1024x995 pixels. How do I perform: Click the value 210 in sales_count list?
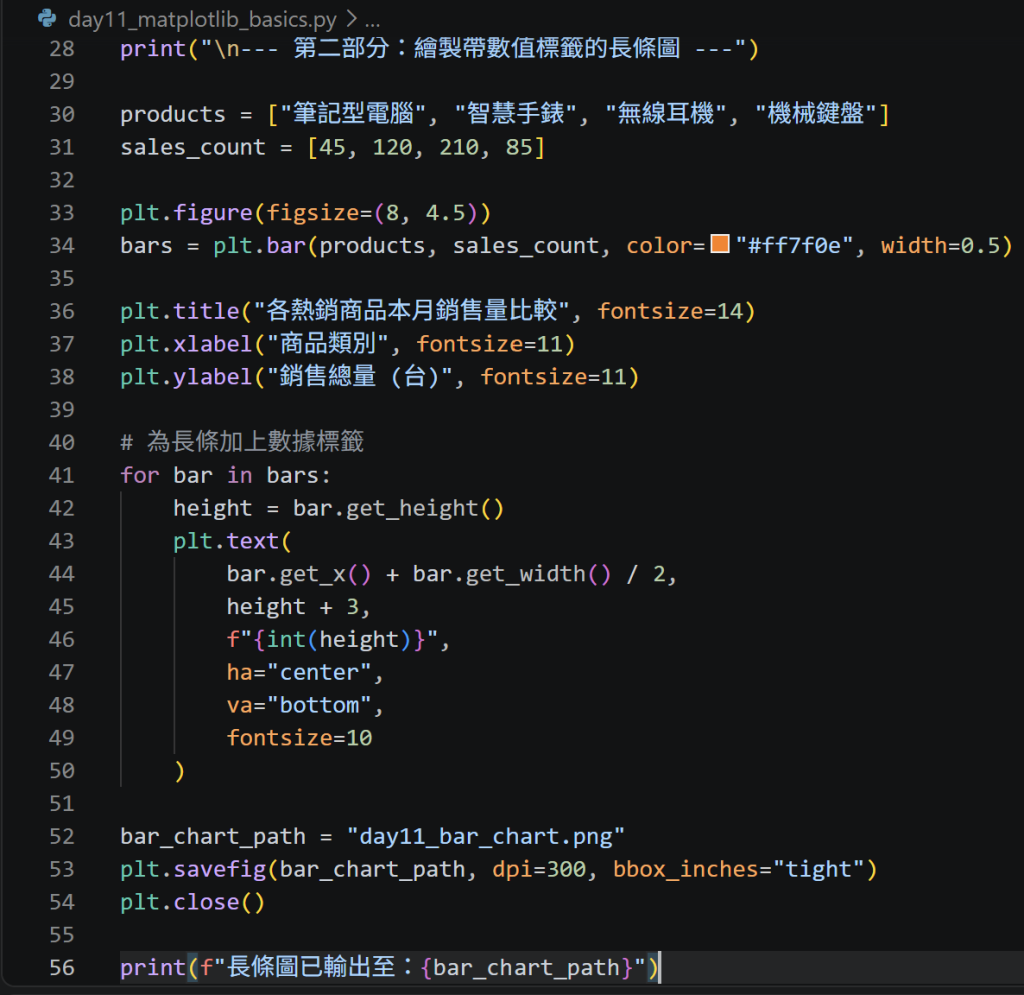(459, 148)
